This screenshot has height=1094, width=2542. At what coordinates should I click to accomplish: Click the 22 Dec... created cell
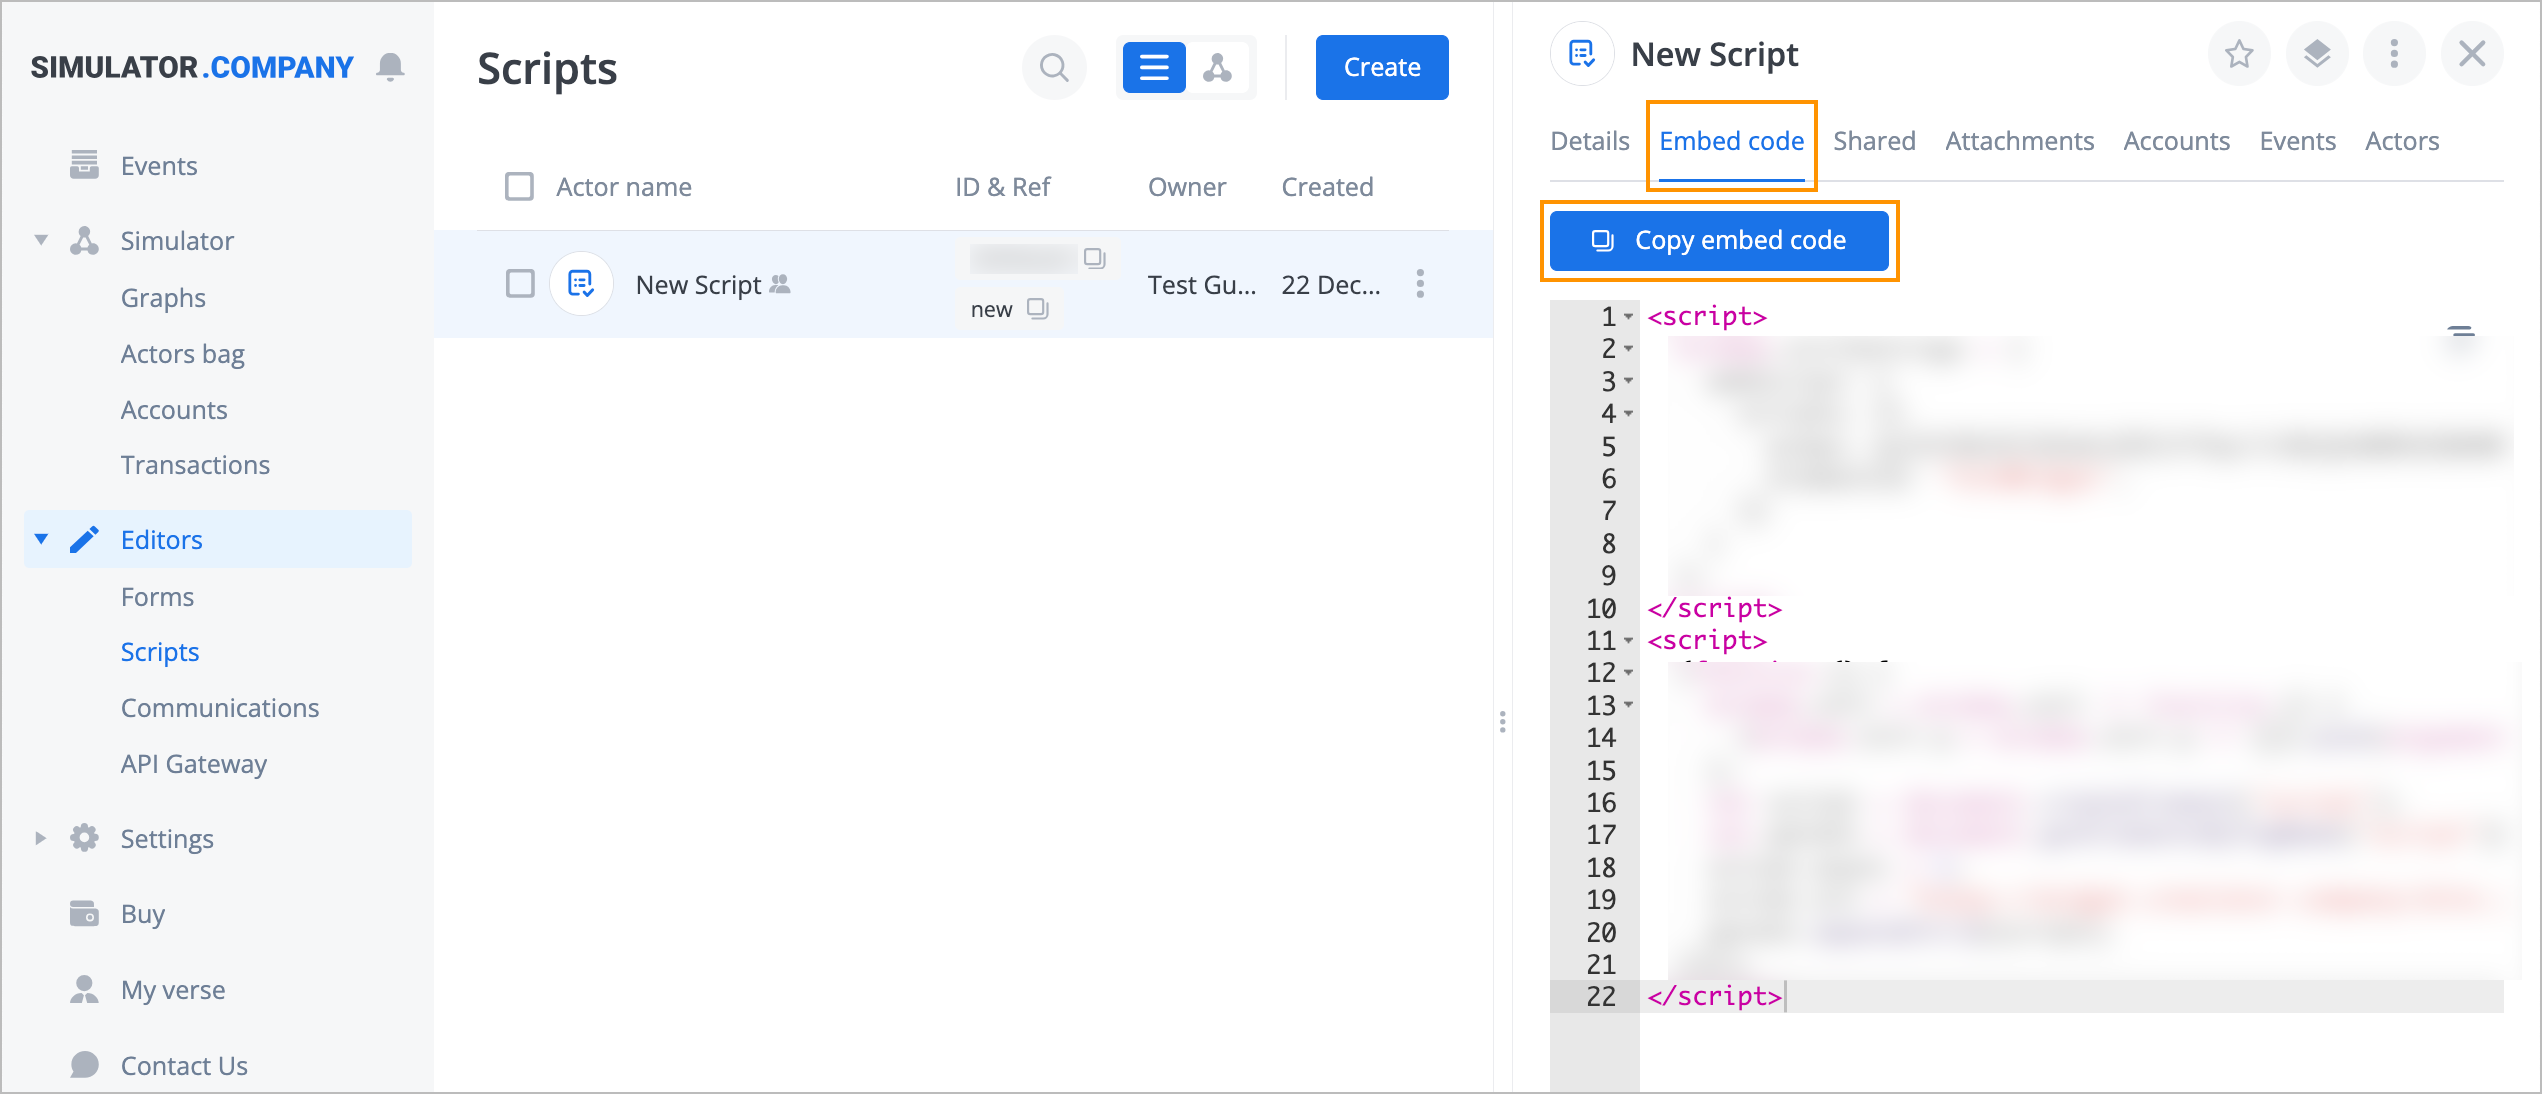(x=1331, y=284)
